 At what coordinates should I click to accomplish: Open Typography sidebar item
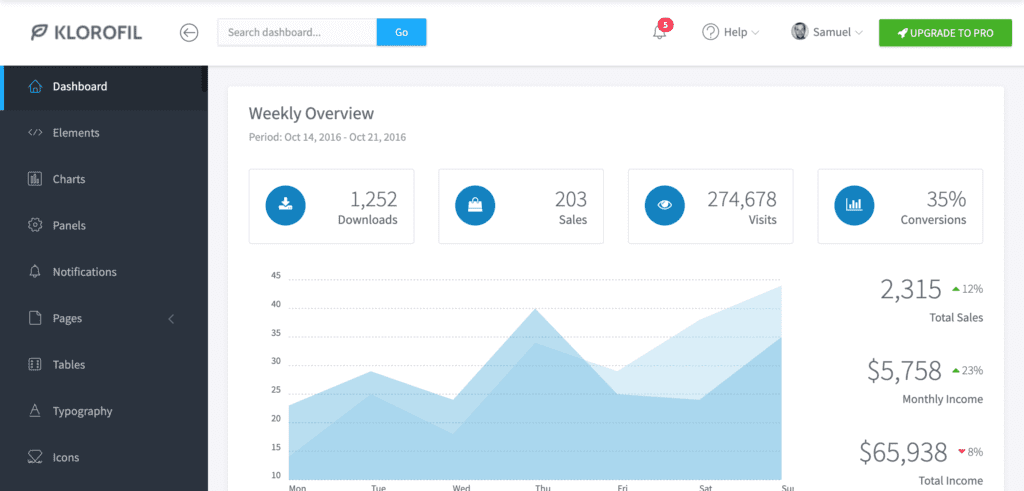click(x=104, y=411)
